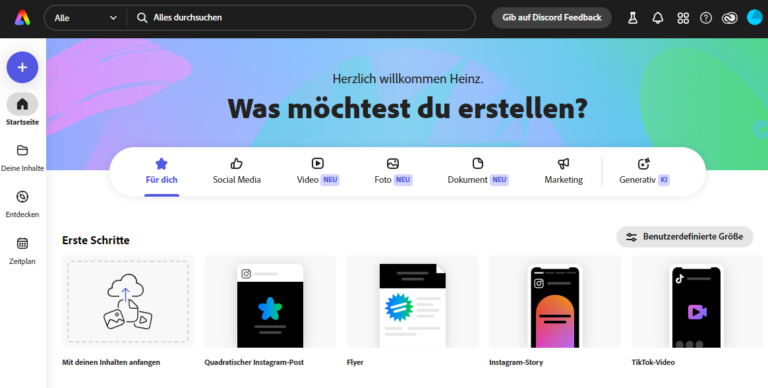Click the Herzlich willkommen Heinz text
This screenshot has width=768, height=388.
point(408,79)
